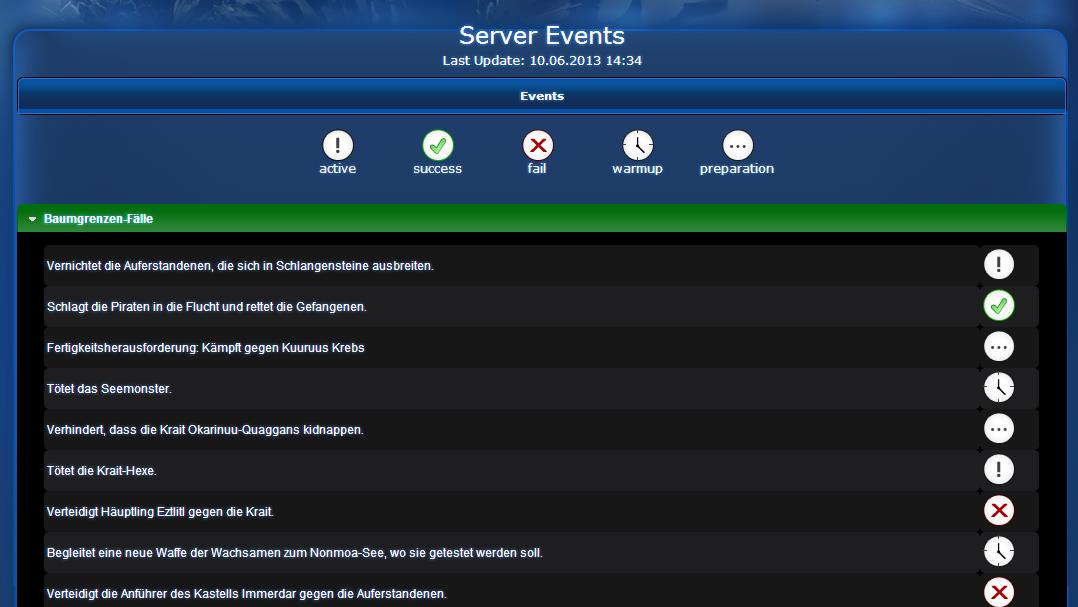Click the warmup legend clock icon

pyautogui.click(x=638, y=145)
